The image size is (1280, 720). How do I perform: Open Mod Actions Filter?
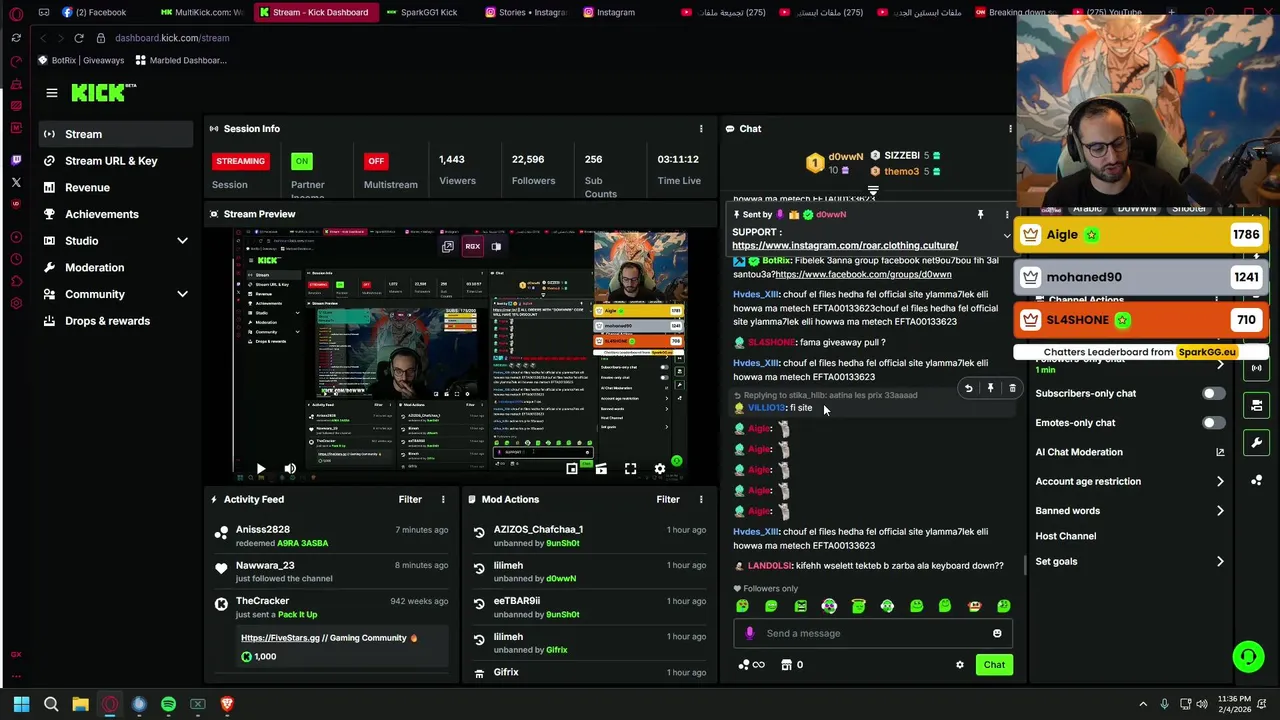click(668, 499)
